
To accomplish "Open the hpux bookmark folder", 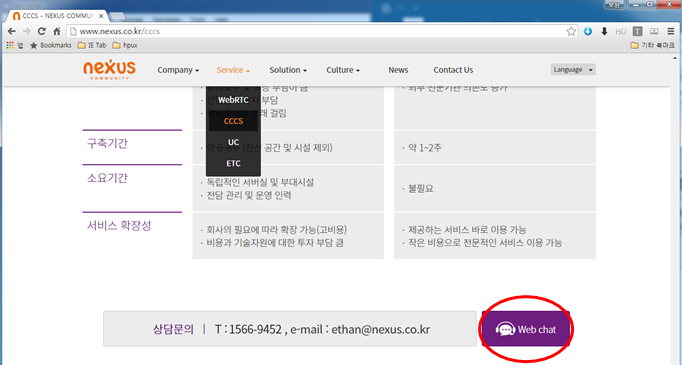I will (125, 45).
